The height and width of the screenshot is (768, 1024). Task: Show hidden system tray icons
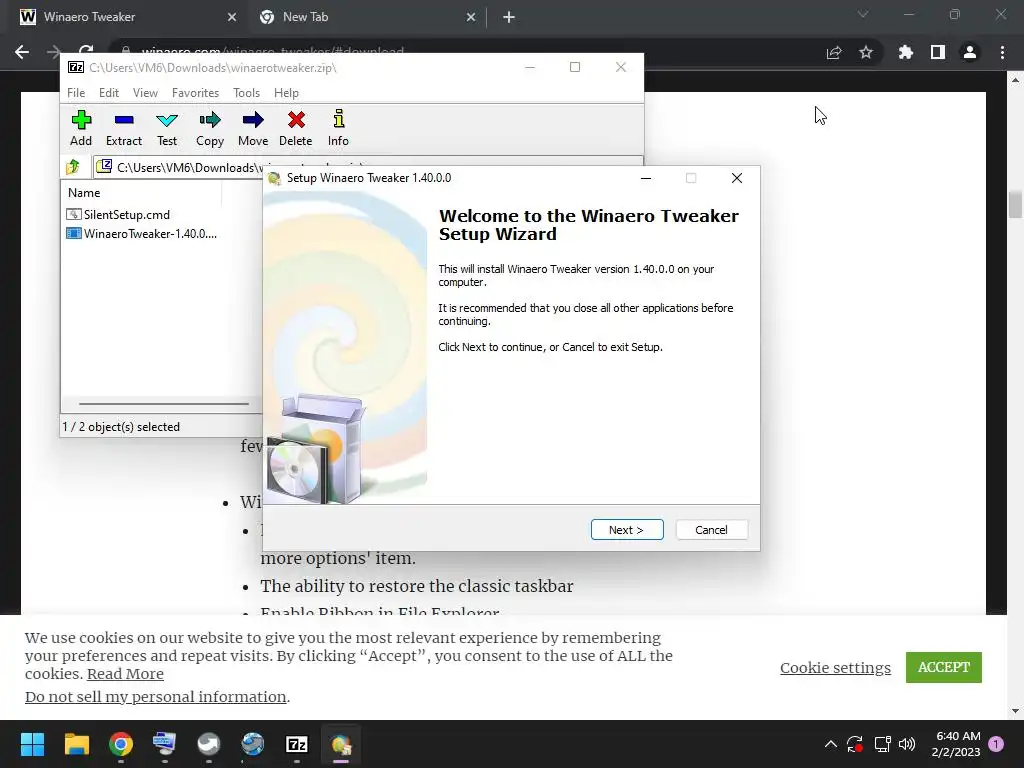click(831, 744)
